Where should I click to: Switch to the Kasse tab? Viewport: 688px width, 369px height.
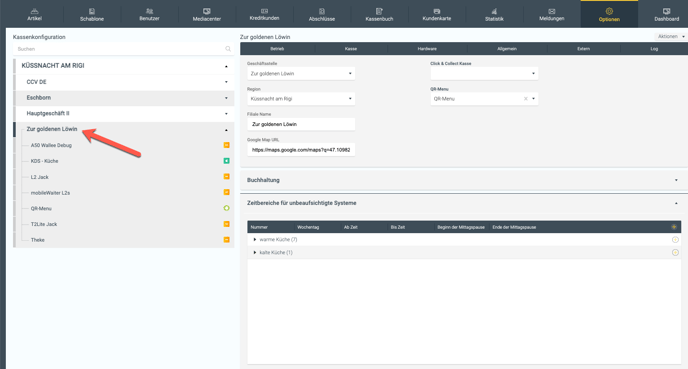click(x=351, y=49)
